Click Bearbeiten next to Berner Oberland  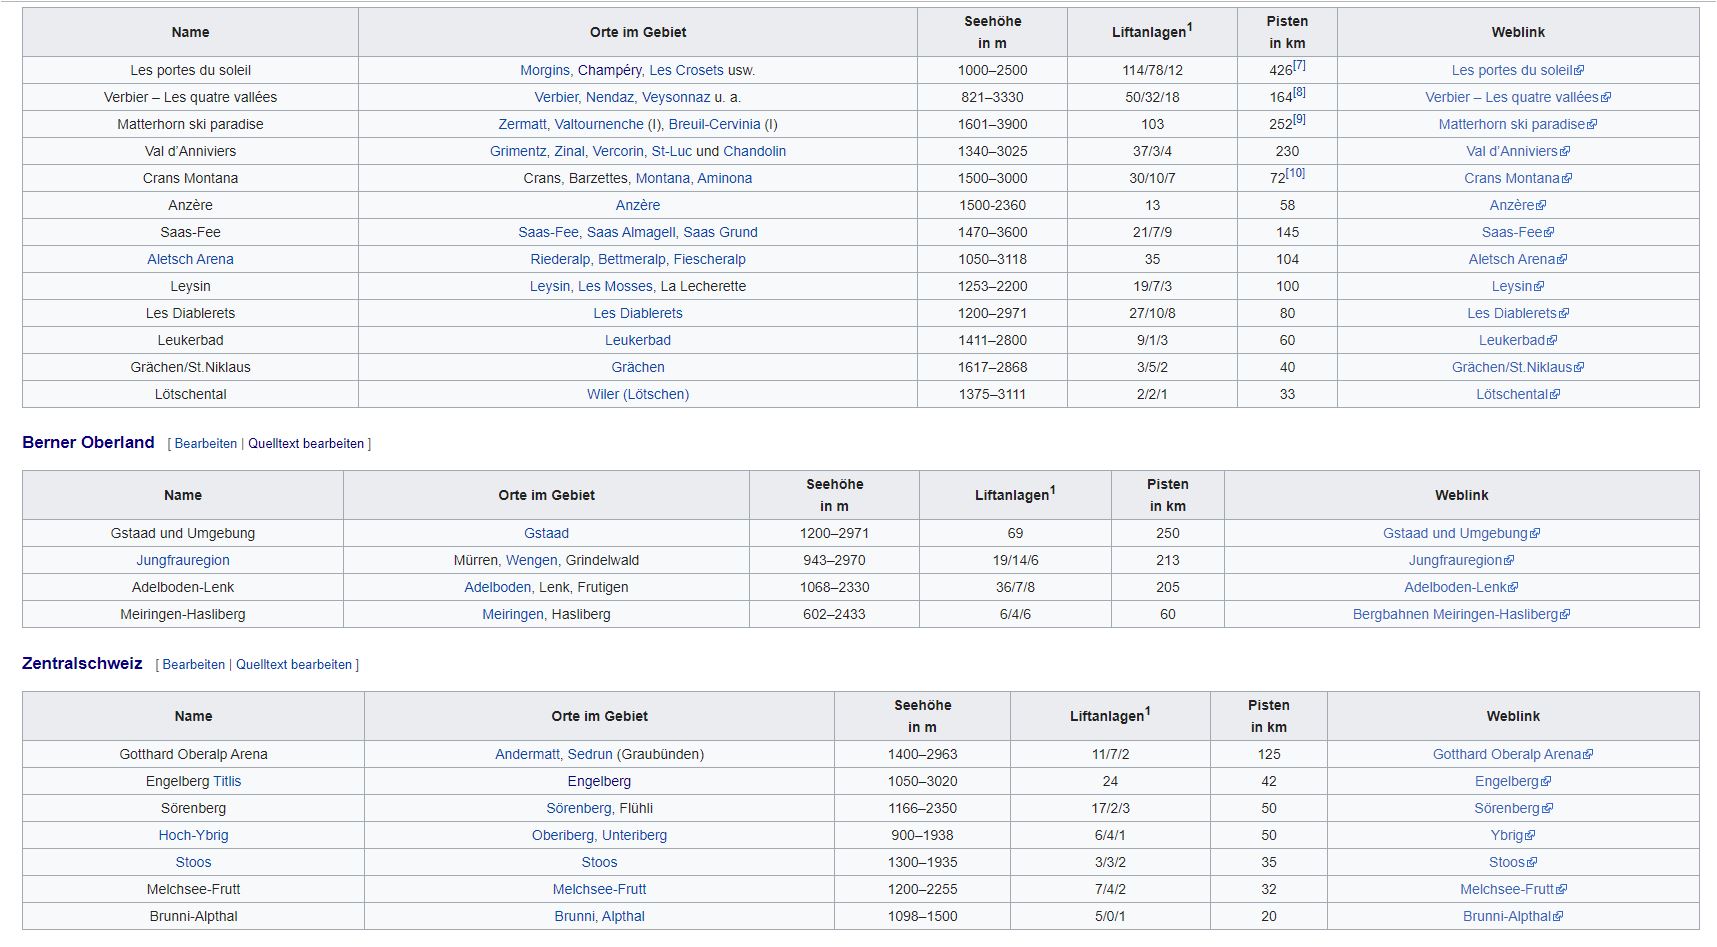click(206, 443)
